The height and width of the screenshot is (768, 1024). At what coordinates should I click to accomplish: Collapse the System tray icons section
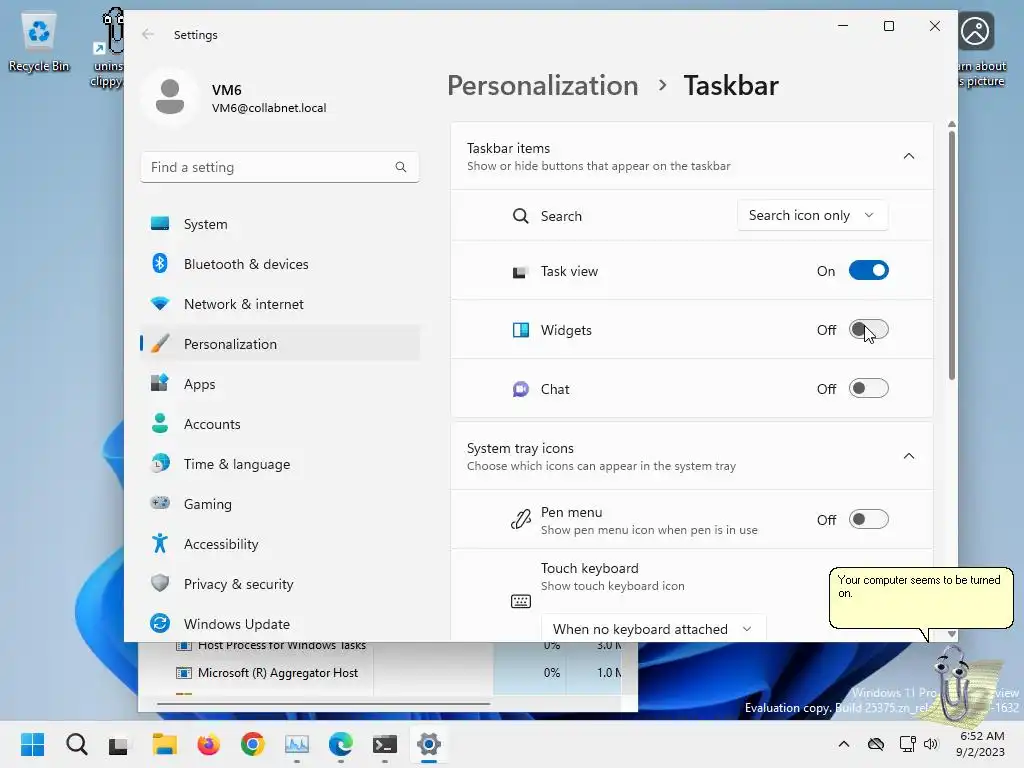(908, 456)
